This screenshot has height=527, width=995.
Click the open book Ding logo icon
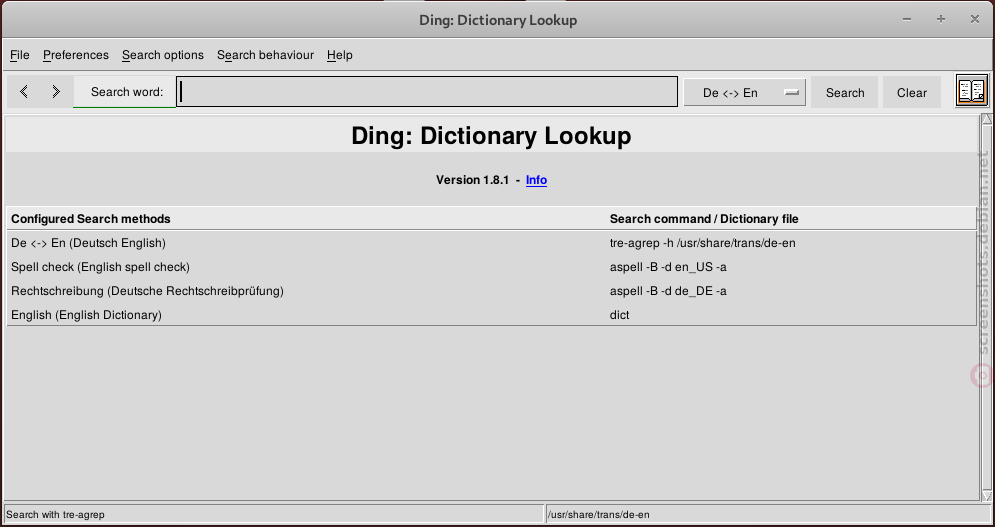(972, 91)
